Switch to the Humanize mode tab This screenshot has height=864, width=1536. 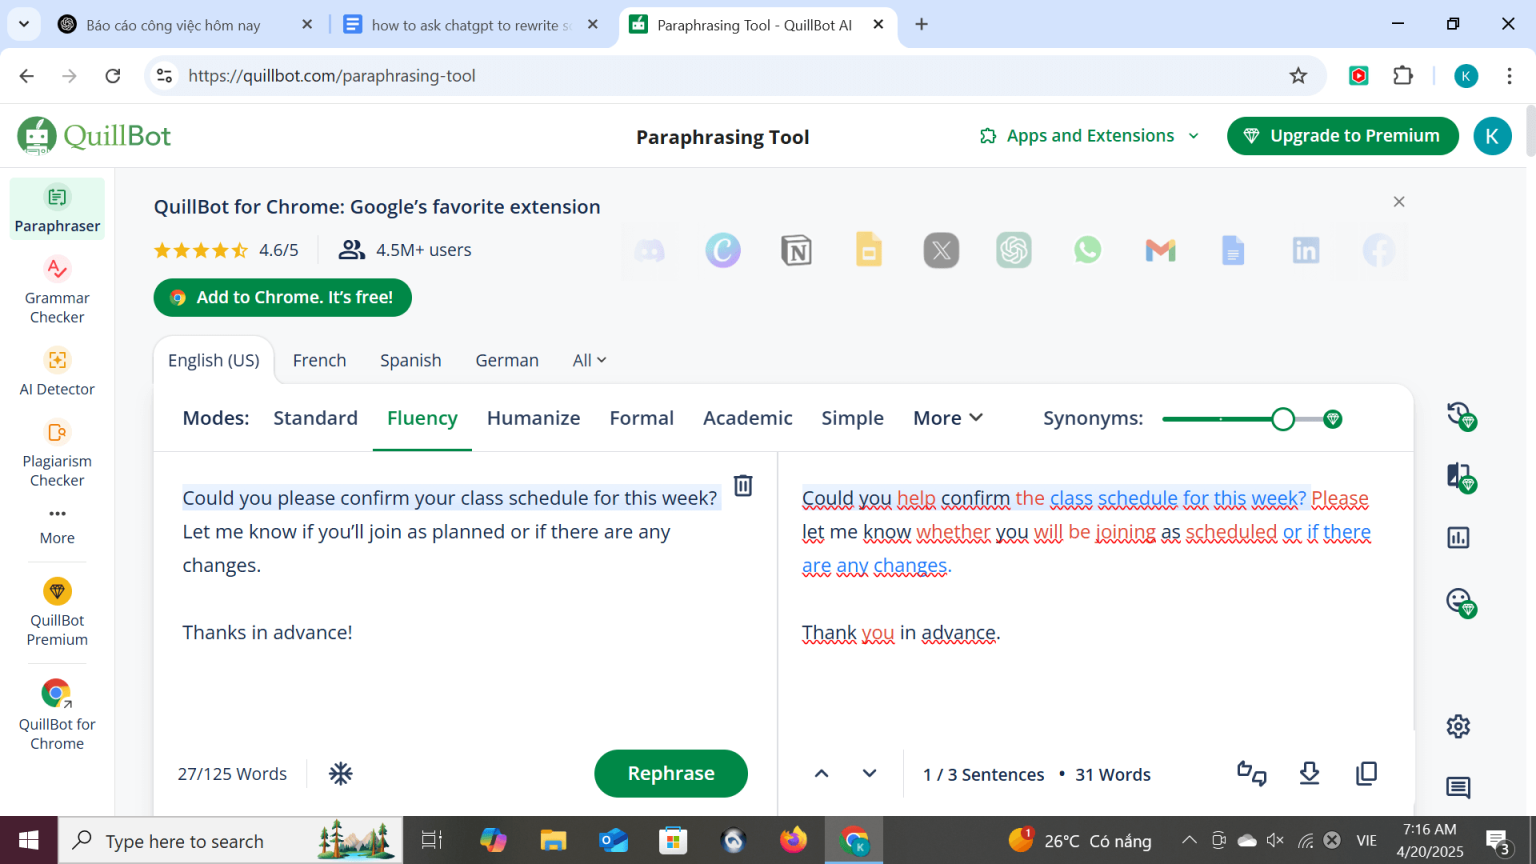533,418
